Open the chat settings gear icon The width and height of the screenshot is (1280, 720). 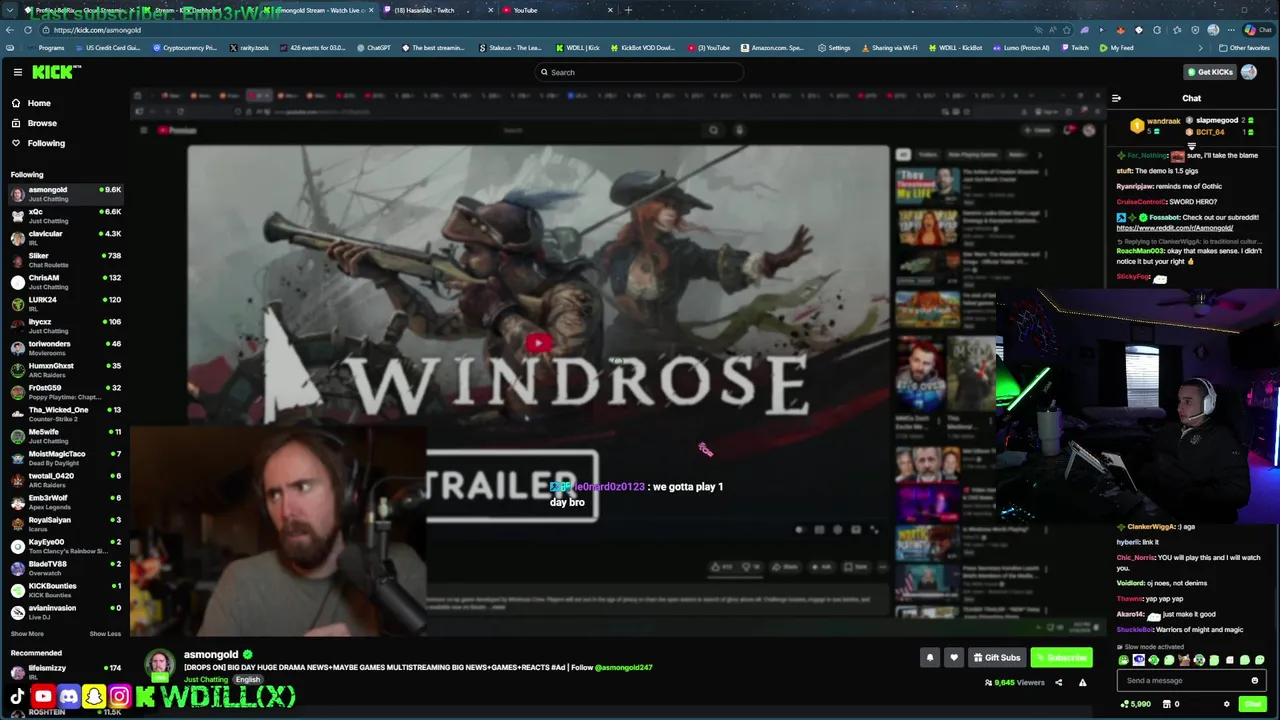point(1227,704)
